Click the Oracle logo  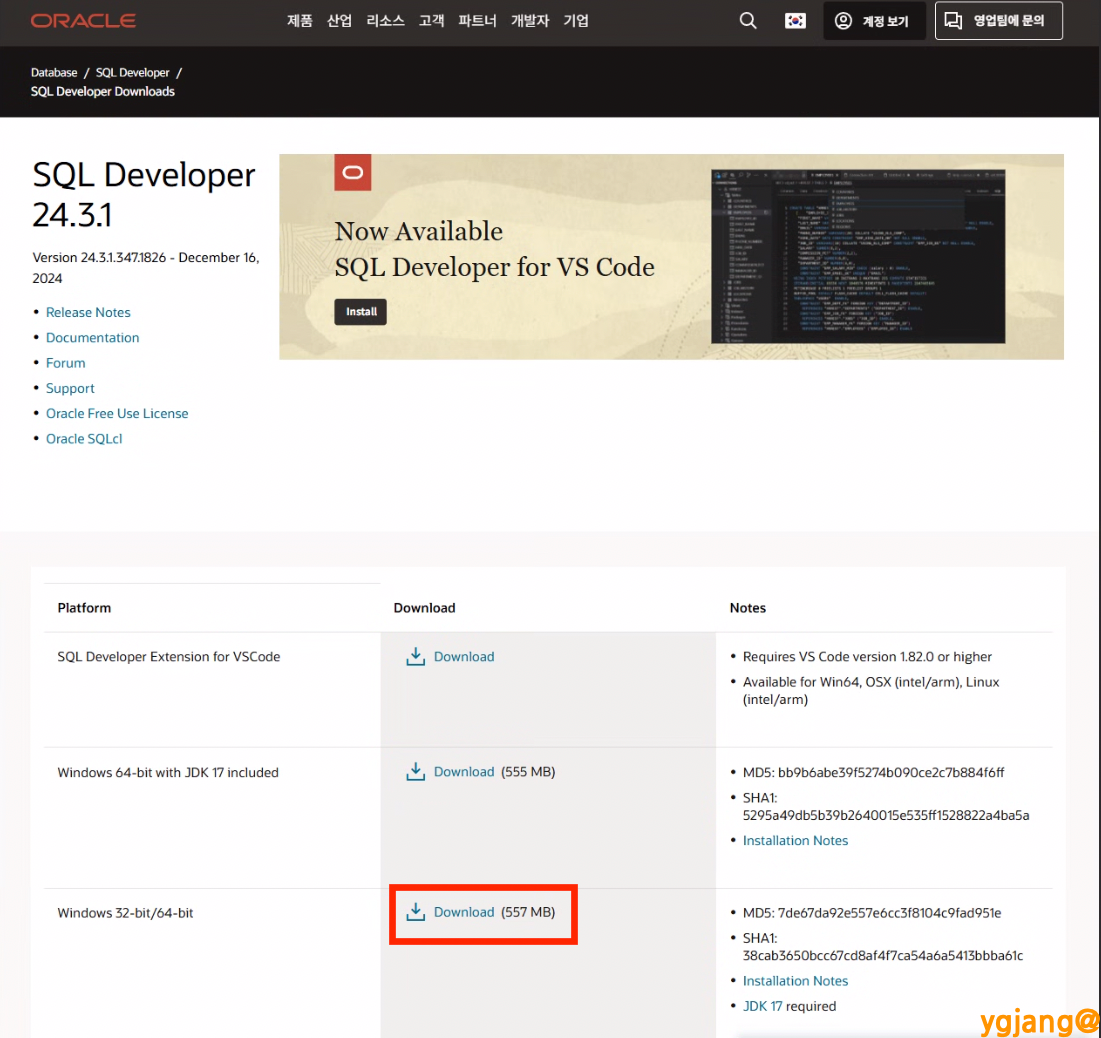coord(83,21)
